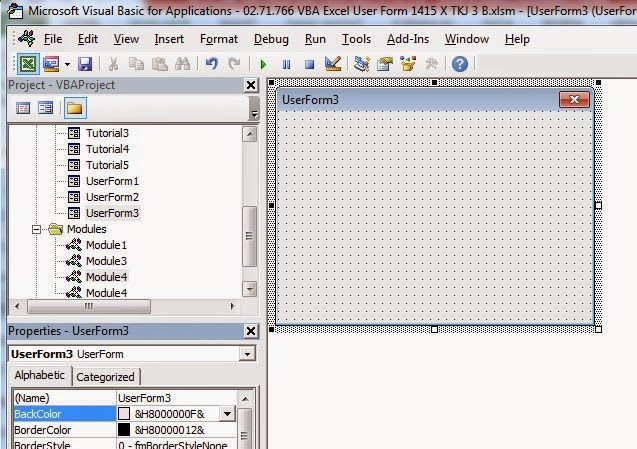Click the blue Help question mark icon

pos(460,64)
